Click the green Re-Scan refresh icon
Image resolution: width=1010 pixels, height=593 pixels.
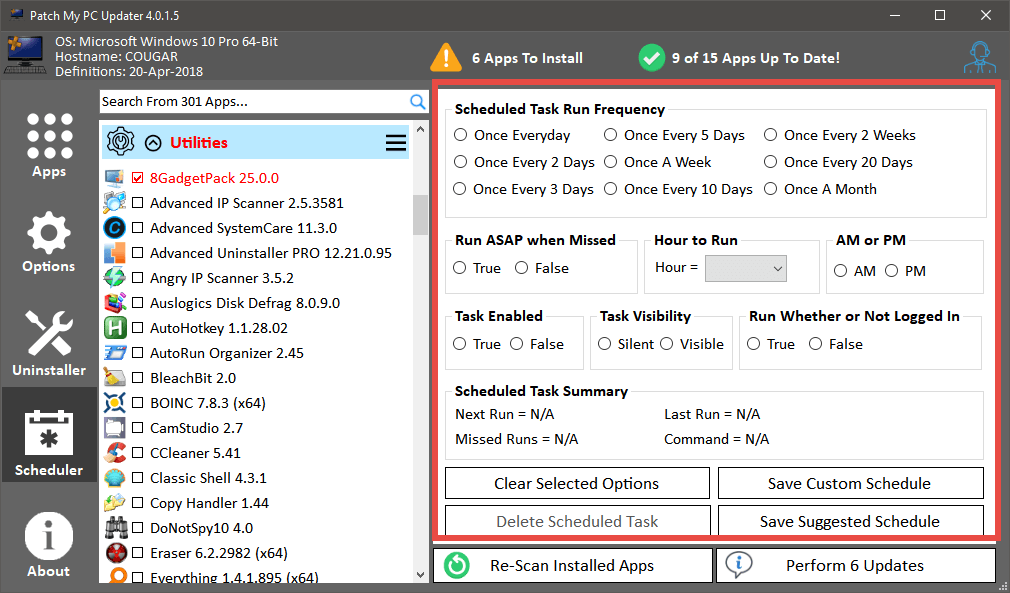point(457,565)
